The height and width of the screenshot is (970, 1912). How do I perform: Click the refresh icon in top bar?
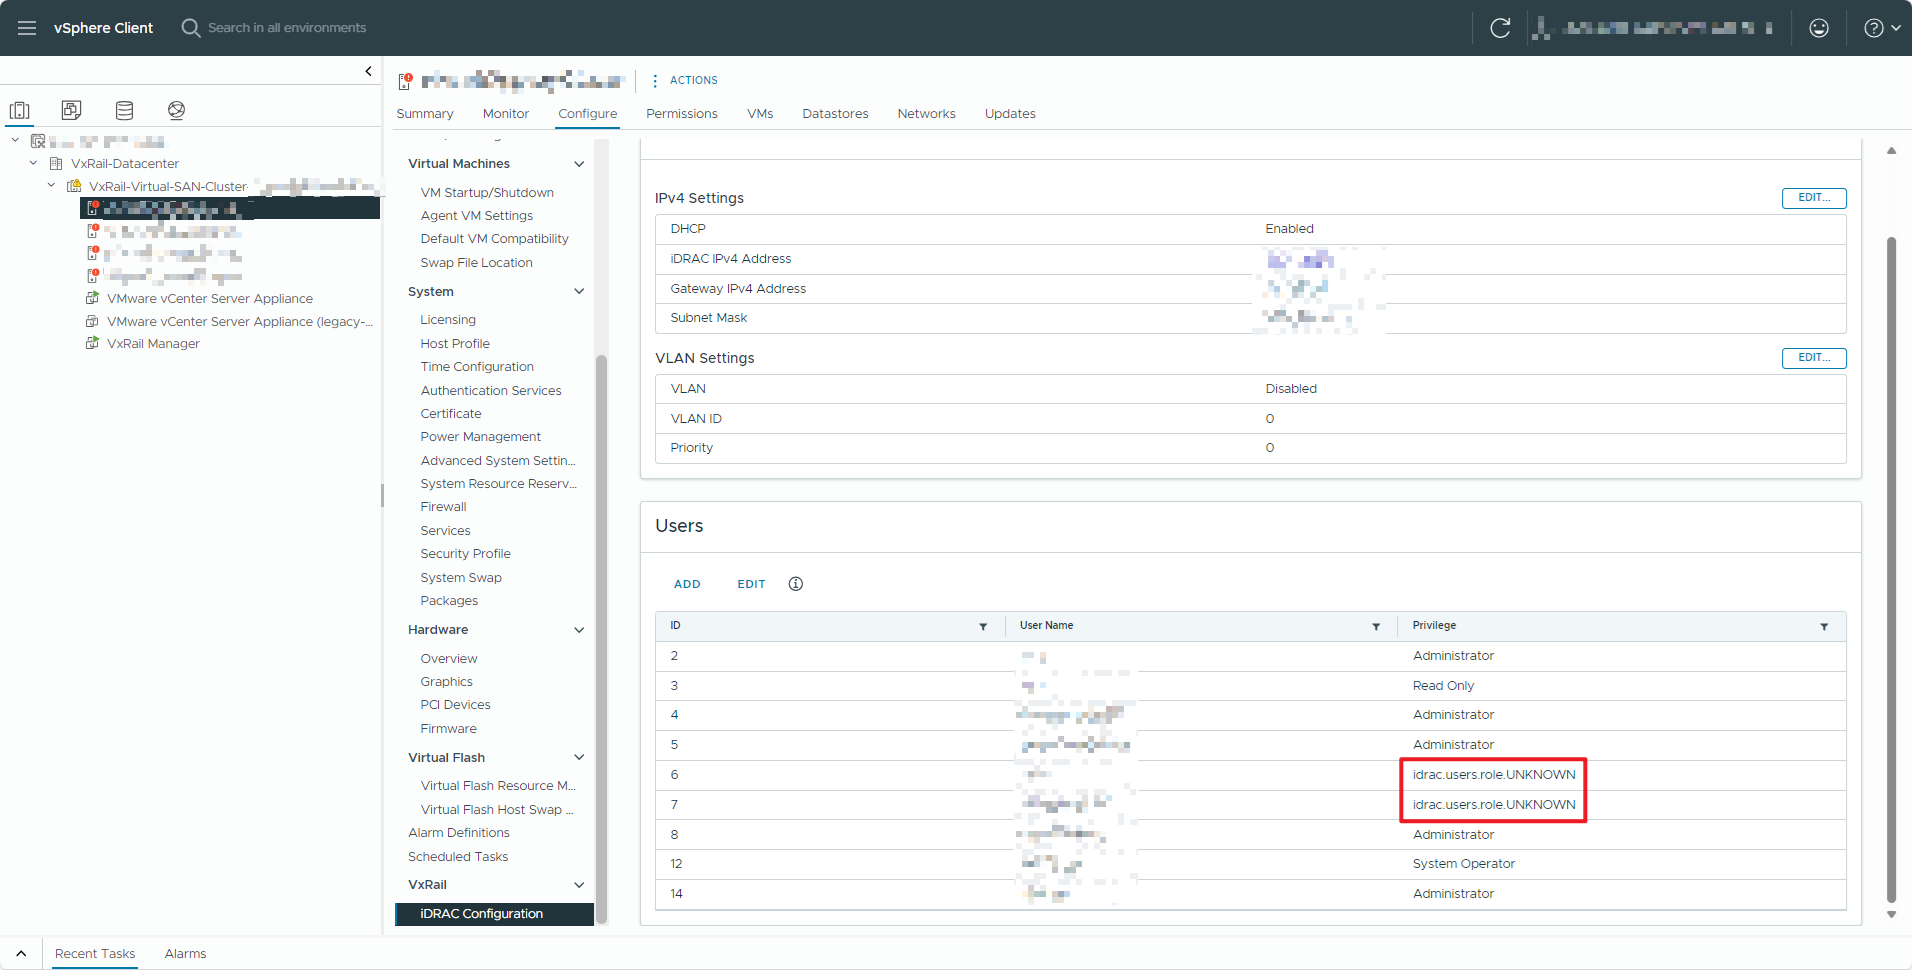click(x=1499, y=28)
